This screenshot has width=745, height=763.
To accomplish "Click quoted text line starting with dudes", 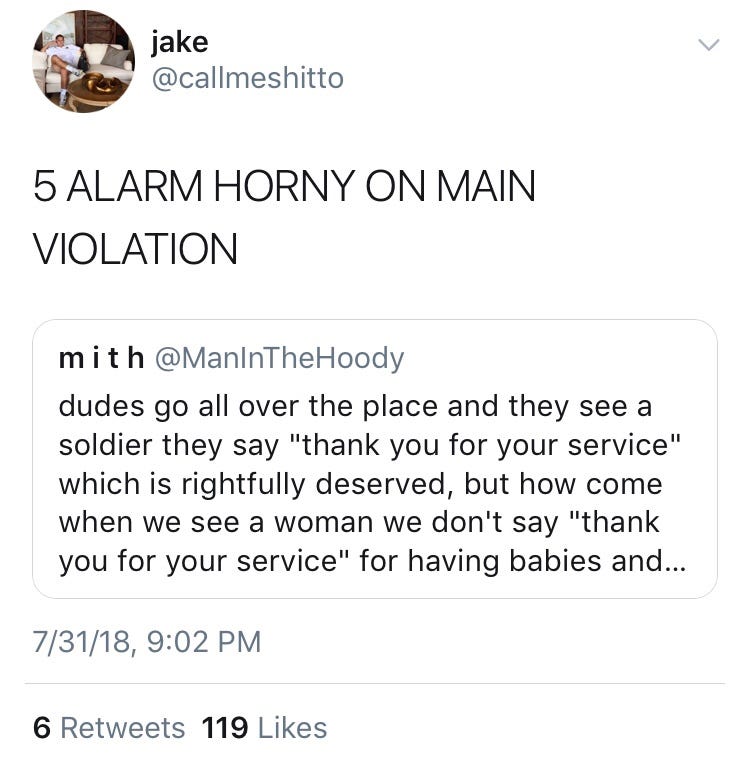I will coord(355,406).
